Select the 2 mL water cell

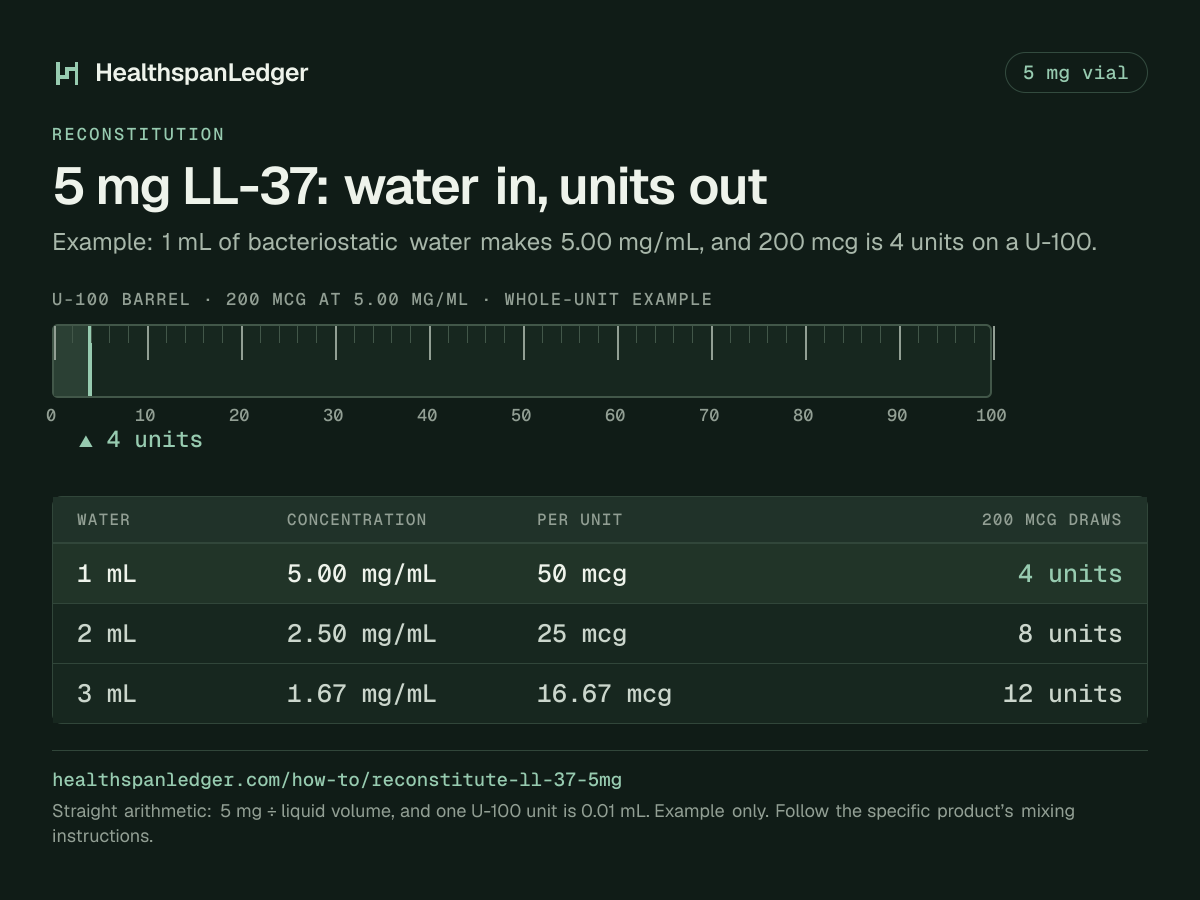[x=107, y=634]
